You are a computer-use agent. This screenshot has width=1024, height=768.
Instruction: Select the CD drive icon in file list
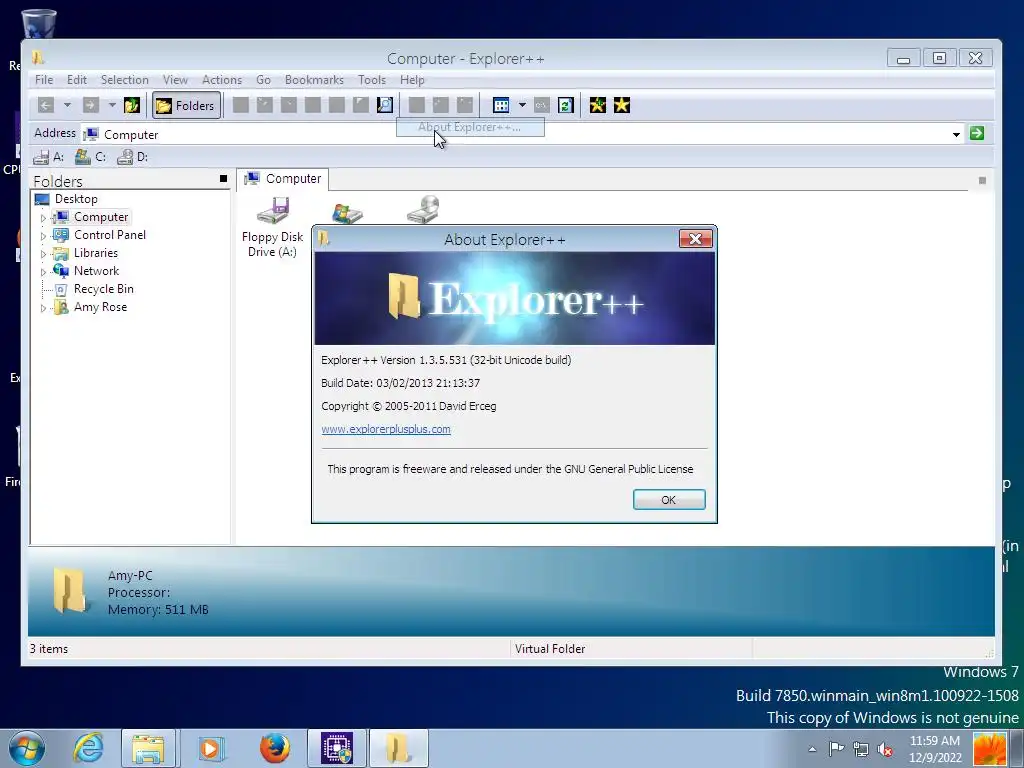[x=423, y=210]
